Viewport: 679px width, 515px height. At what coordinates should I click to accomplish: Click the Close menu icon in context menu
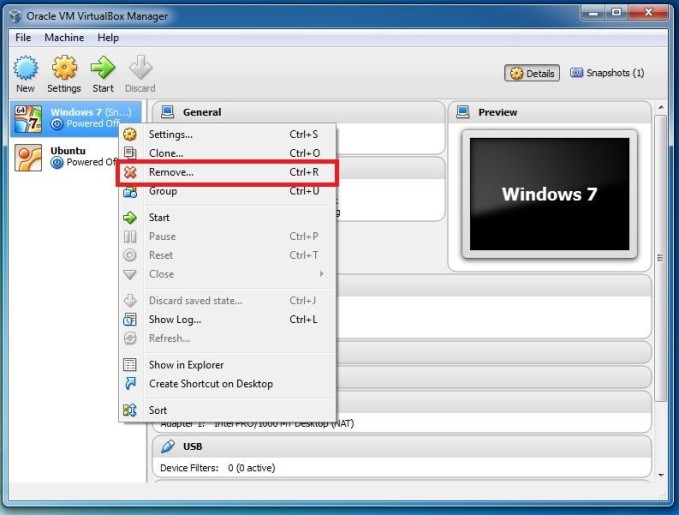coord(130,274)
